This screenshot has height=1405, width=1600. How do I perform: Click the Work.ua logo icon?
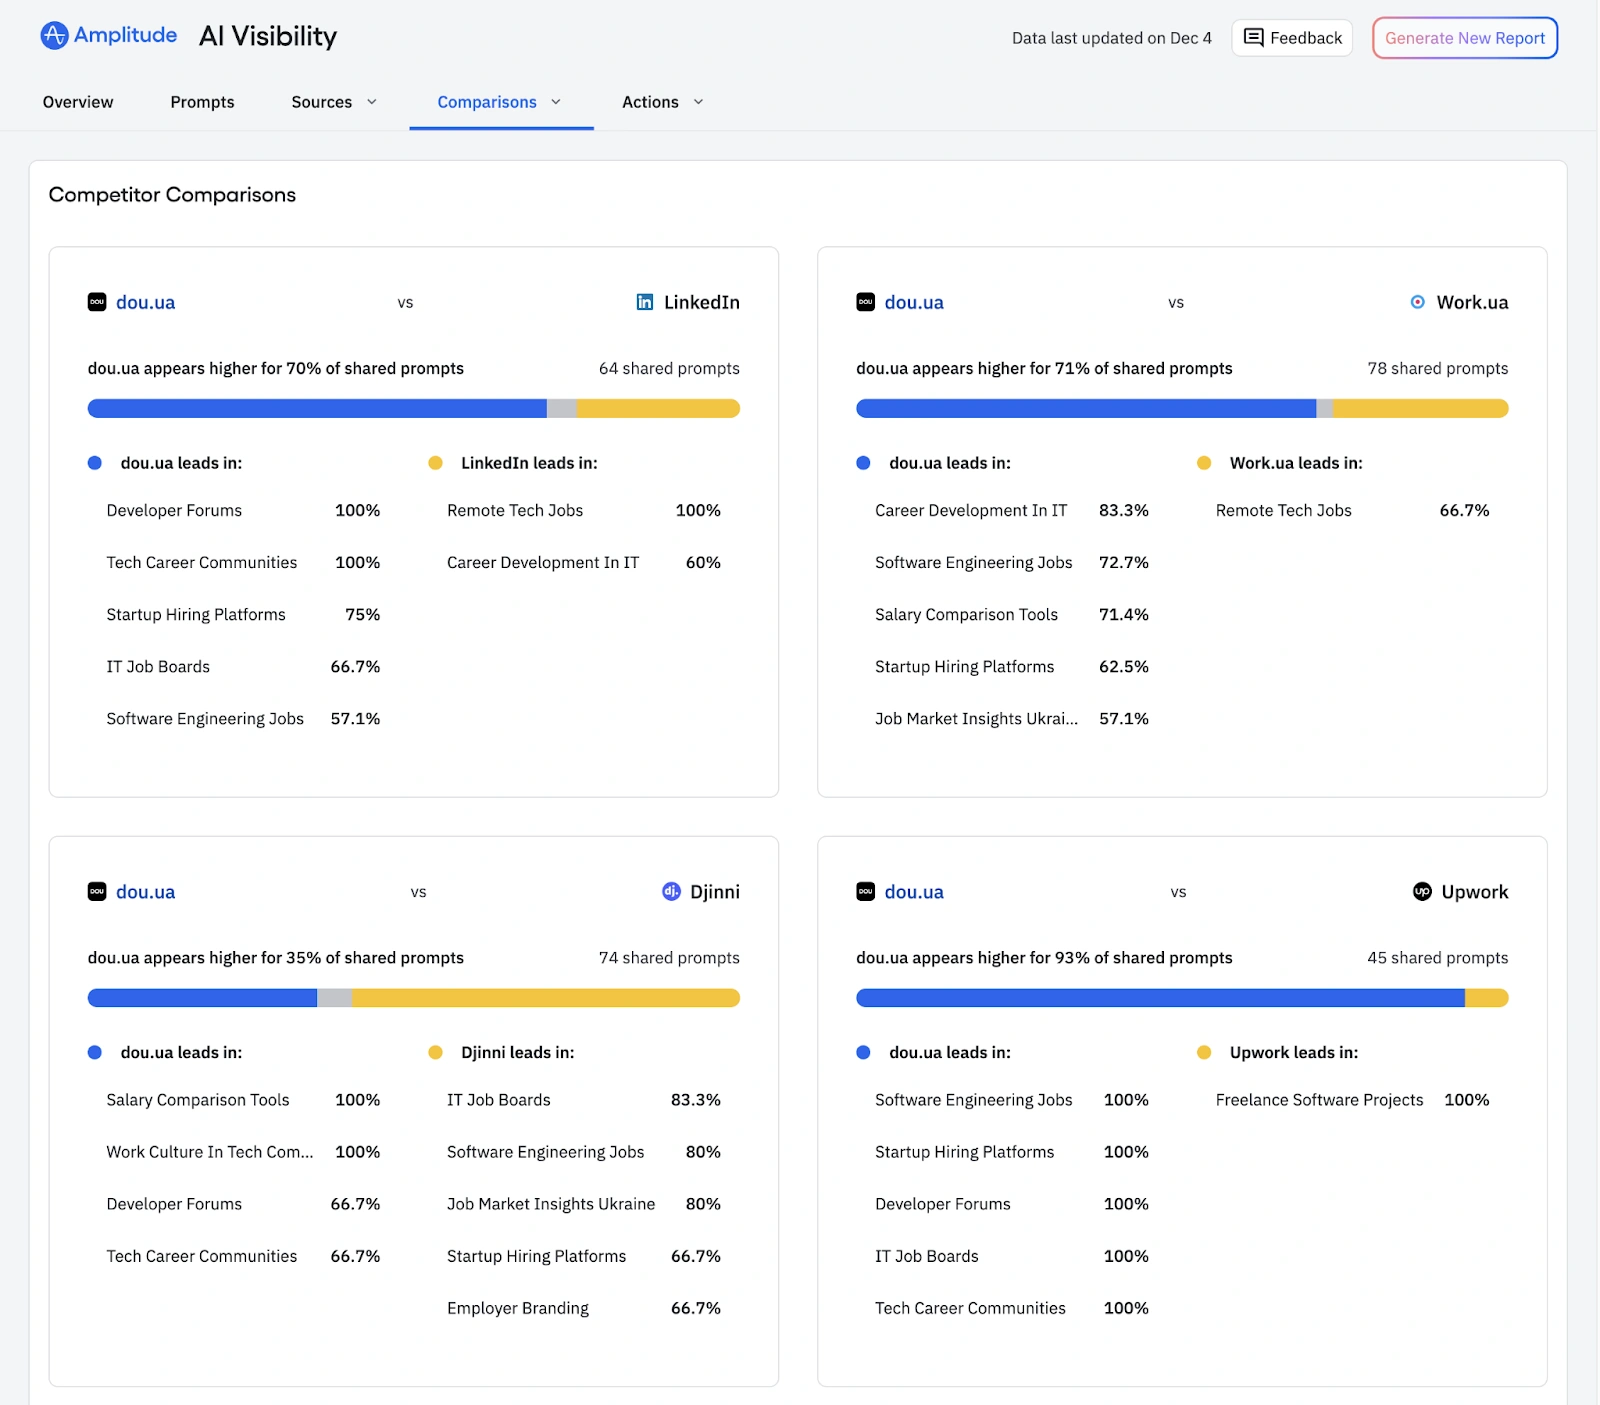[1417, 302]
